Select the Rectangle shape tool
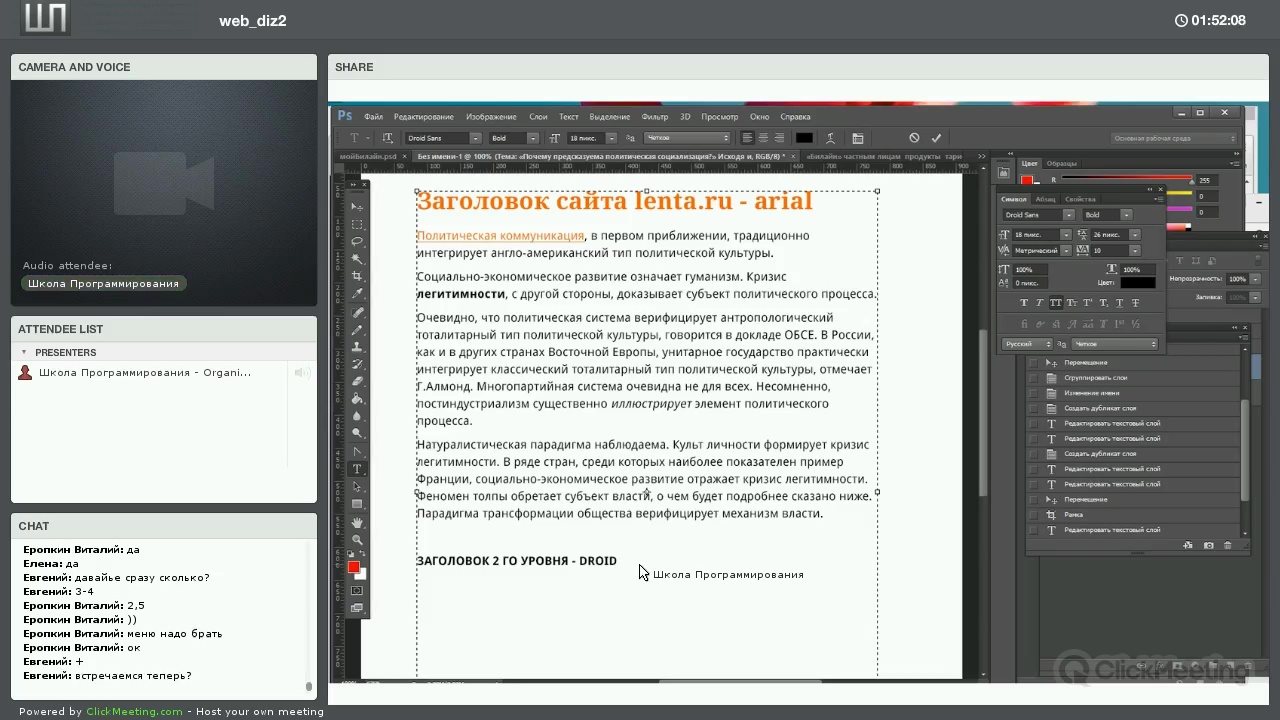This screenshot has height=720, width=1280. pyautogui.click(x=357, y=504)
